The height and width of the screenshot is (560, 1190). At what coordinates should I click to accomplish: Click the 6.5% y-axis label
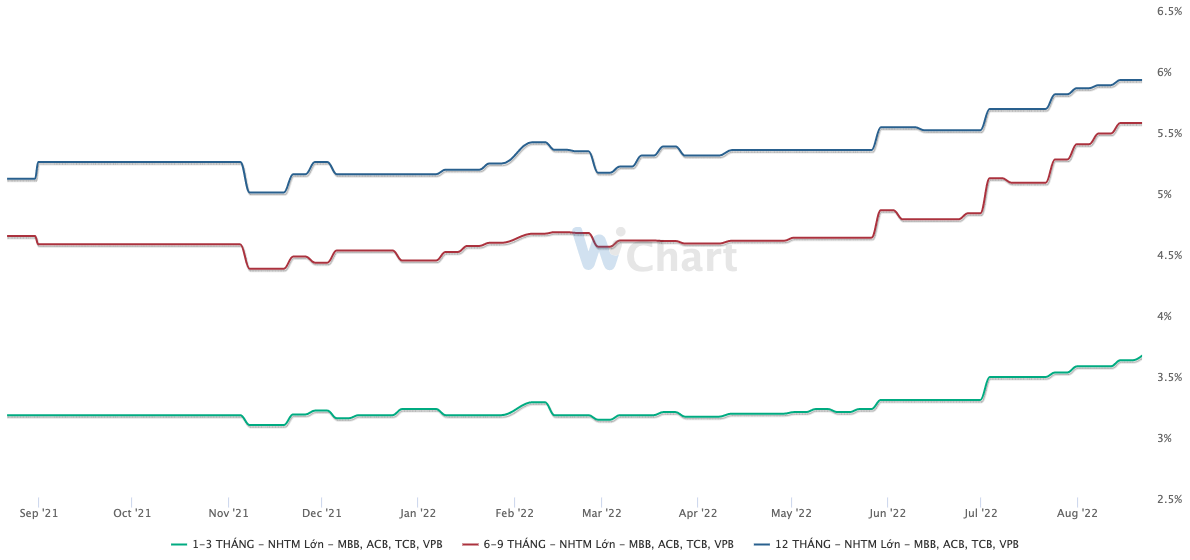click(1170, 11)
